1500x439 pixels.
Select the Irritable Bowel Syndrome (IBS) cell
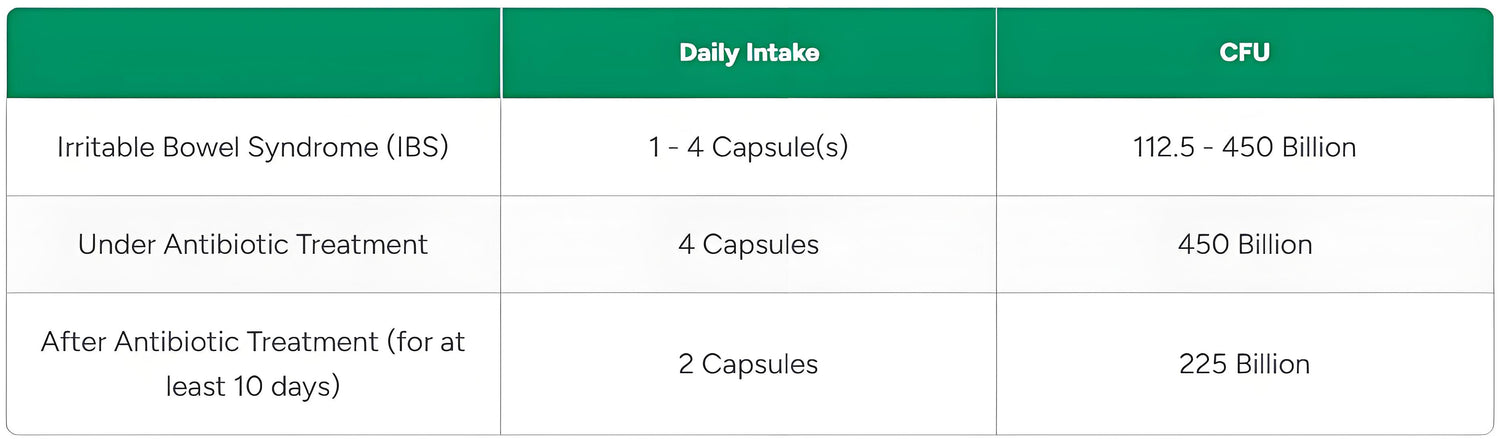(253, 147)
